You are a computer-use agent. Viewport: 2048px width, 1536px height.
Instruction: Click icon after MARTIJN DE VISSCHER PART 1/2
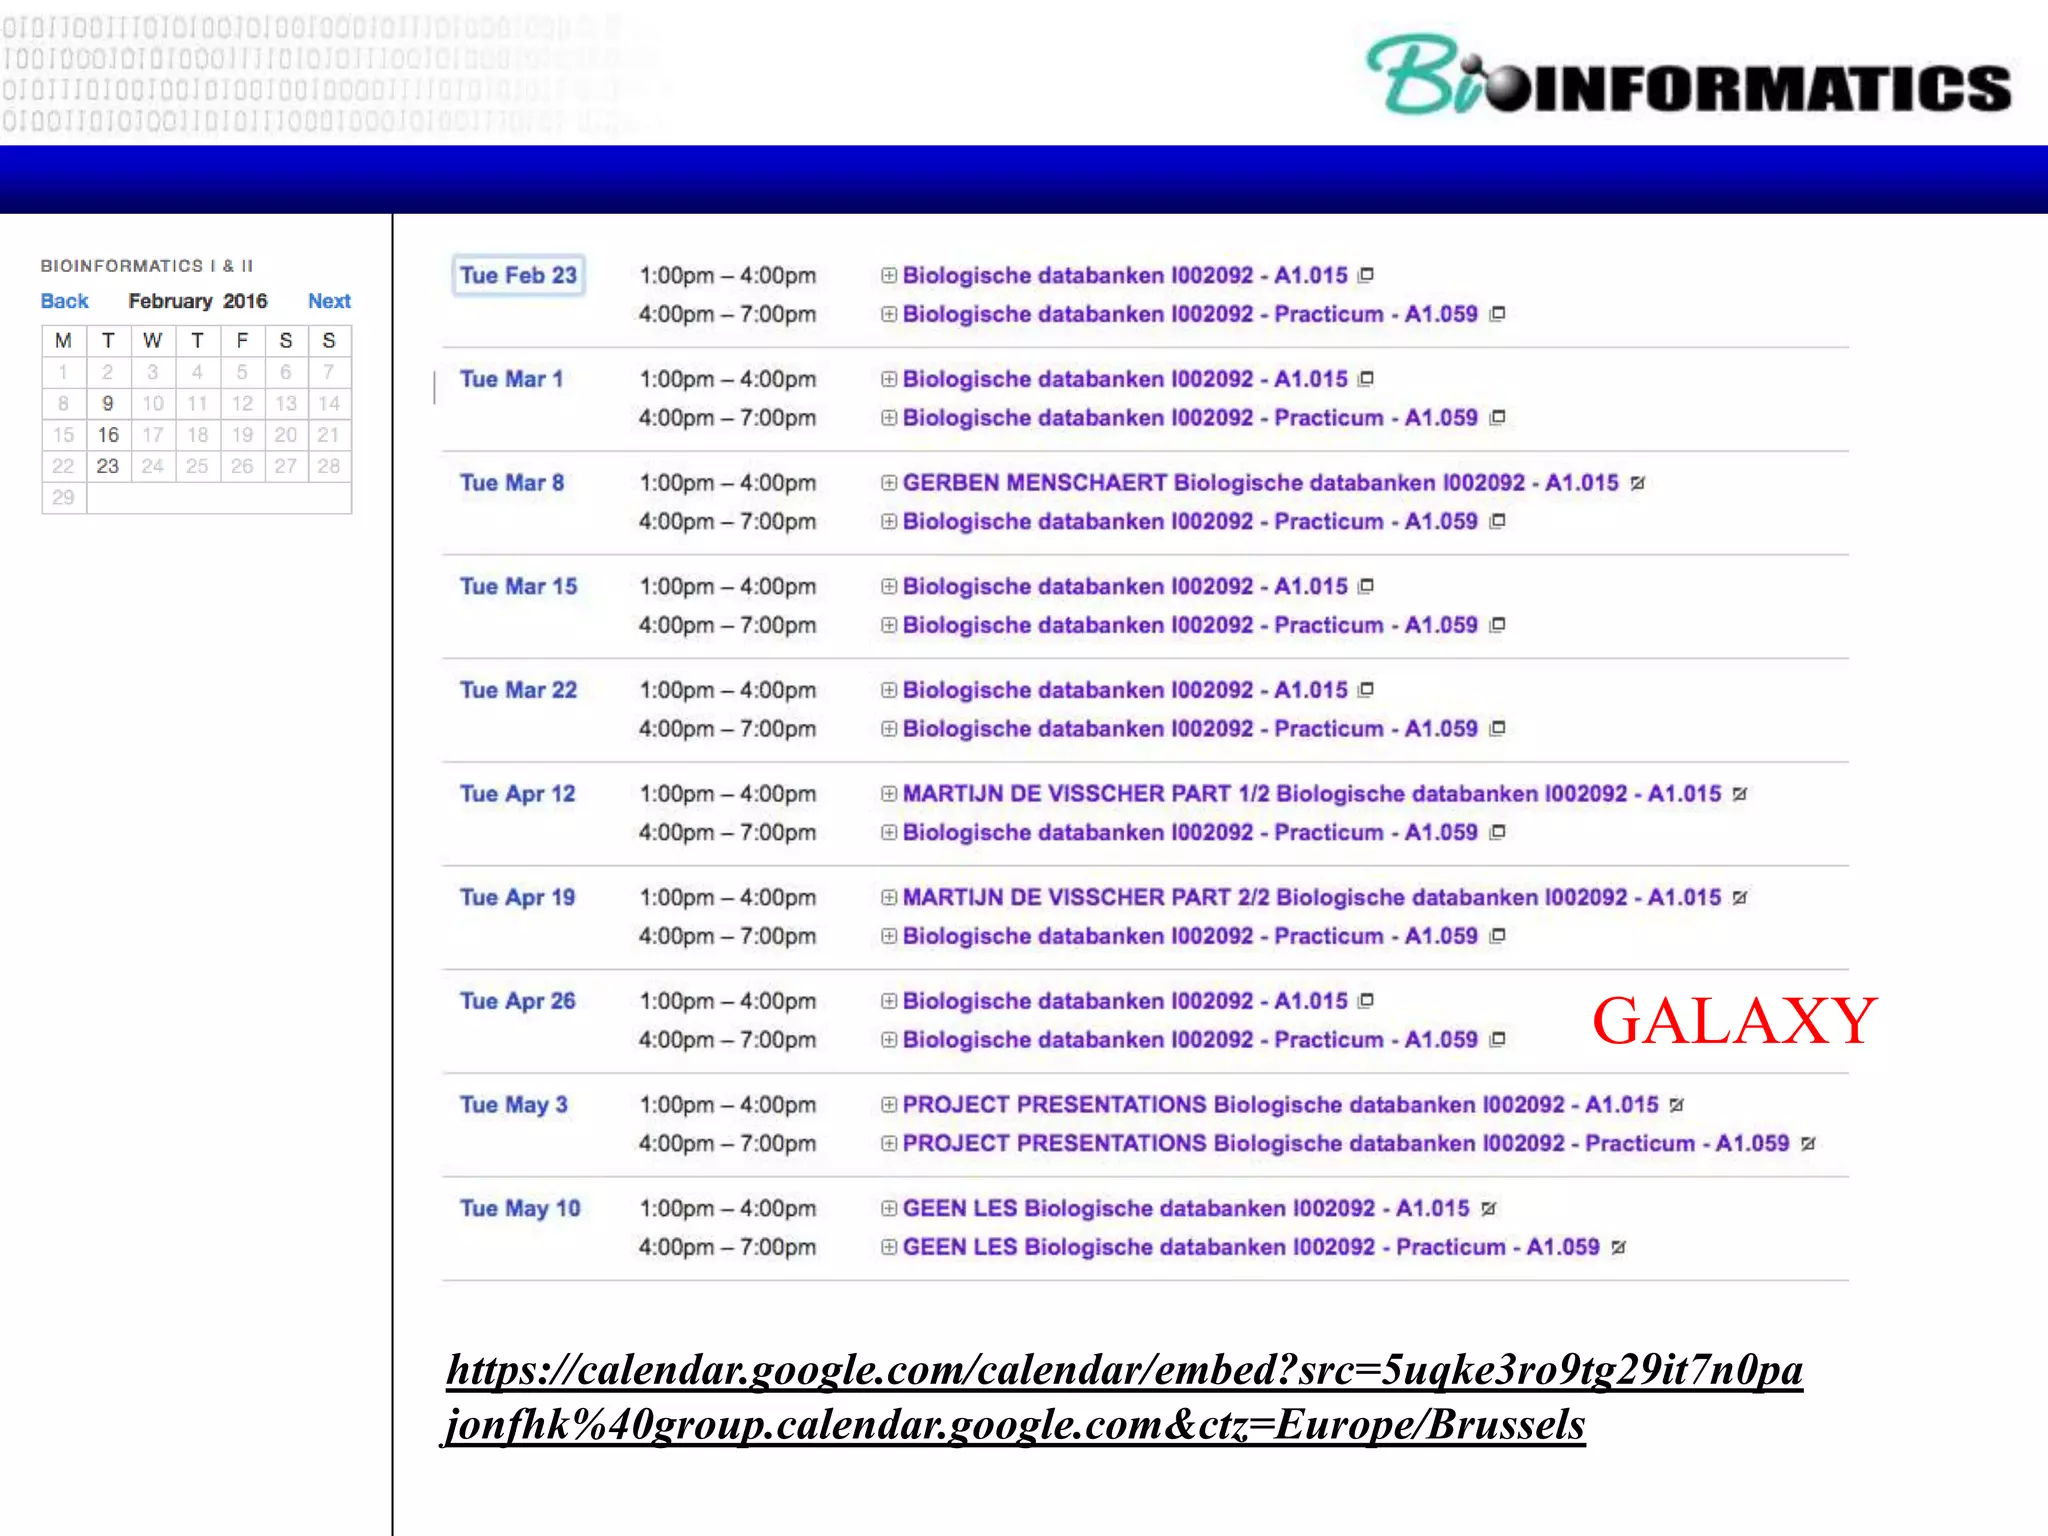point(1740,794)
